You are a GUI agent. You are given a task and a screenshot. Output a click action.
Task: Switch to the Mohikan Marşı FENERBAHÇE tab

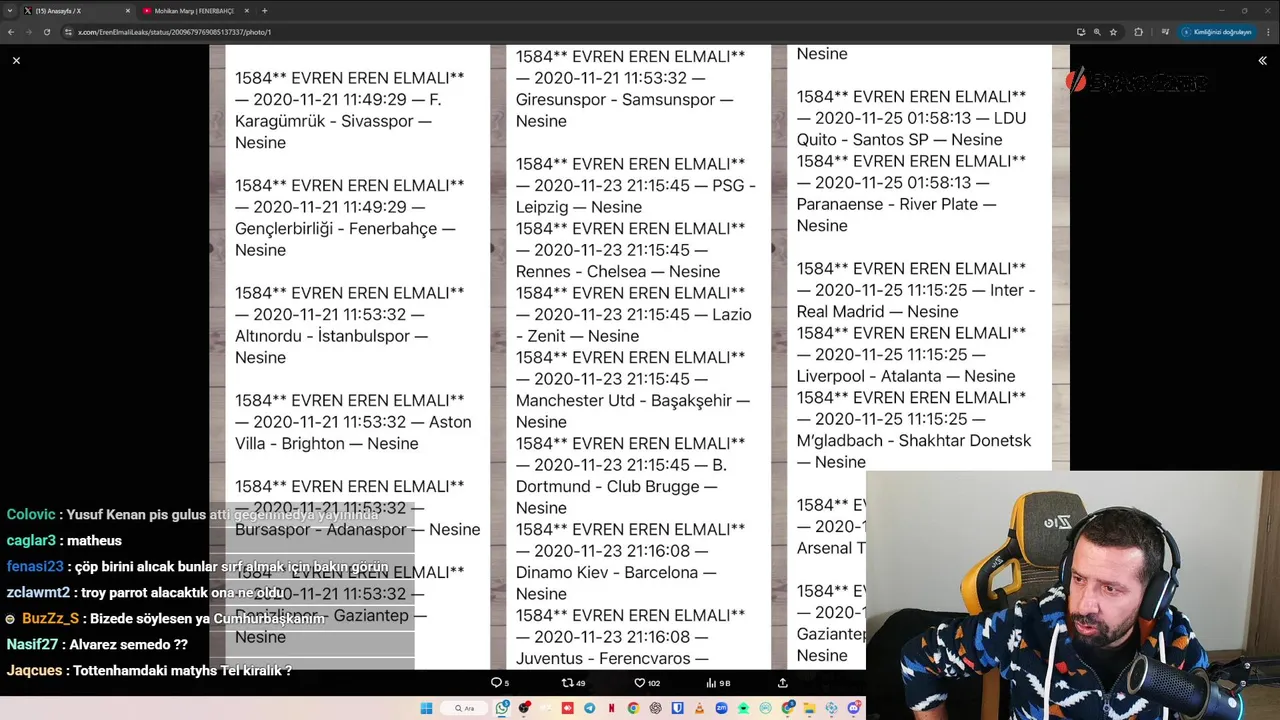point(194,11)
